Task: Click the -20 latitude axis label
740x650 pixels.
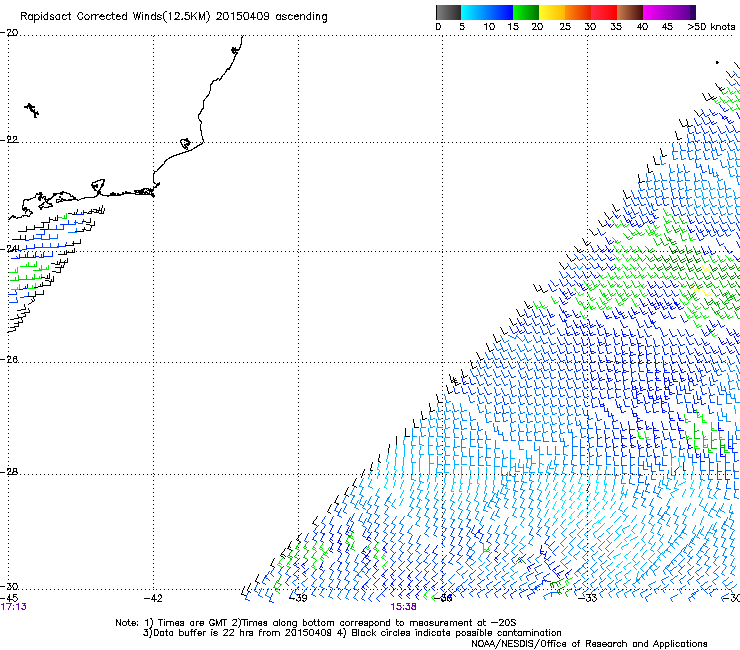Action: 9,33
